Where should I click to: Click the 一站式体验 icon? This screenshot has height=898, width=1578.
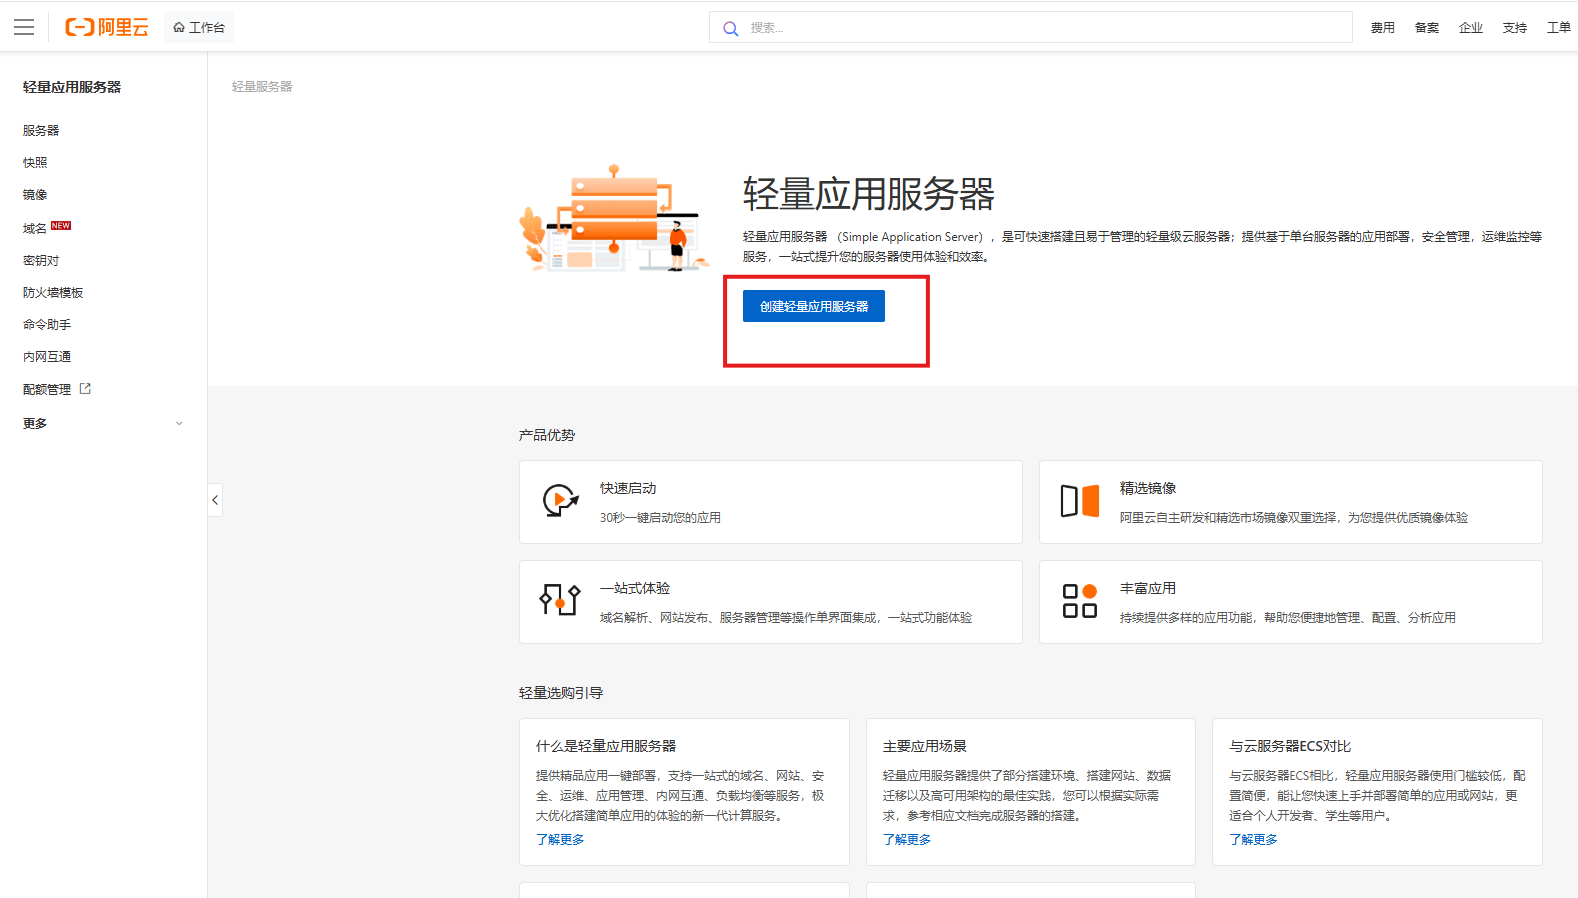(x=560, y=600)
